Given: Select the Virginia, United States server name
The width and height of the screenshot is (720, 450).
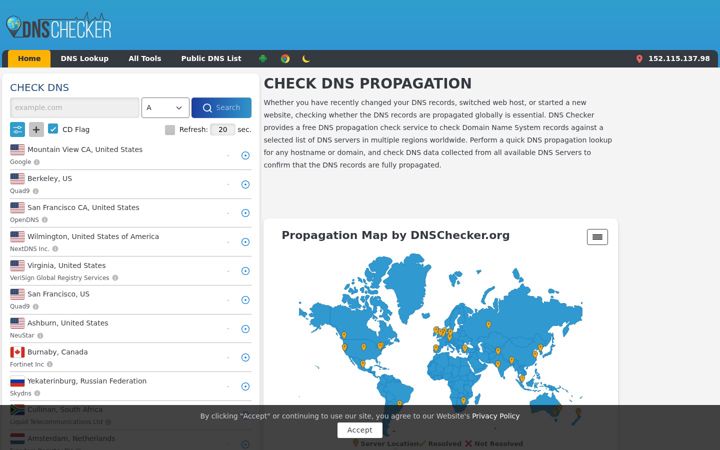Looking at the screenshot, I should point(67,265).
